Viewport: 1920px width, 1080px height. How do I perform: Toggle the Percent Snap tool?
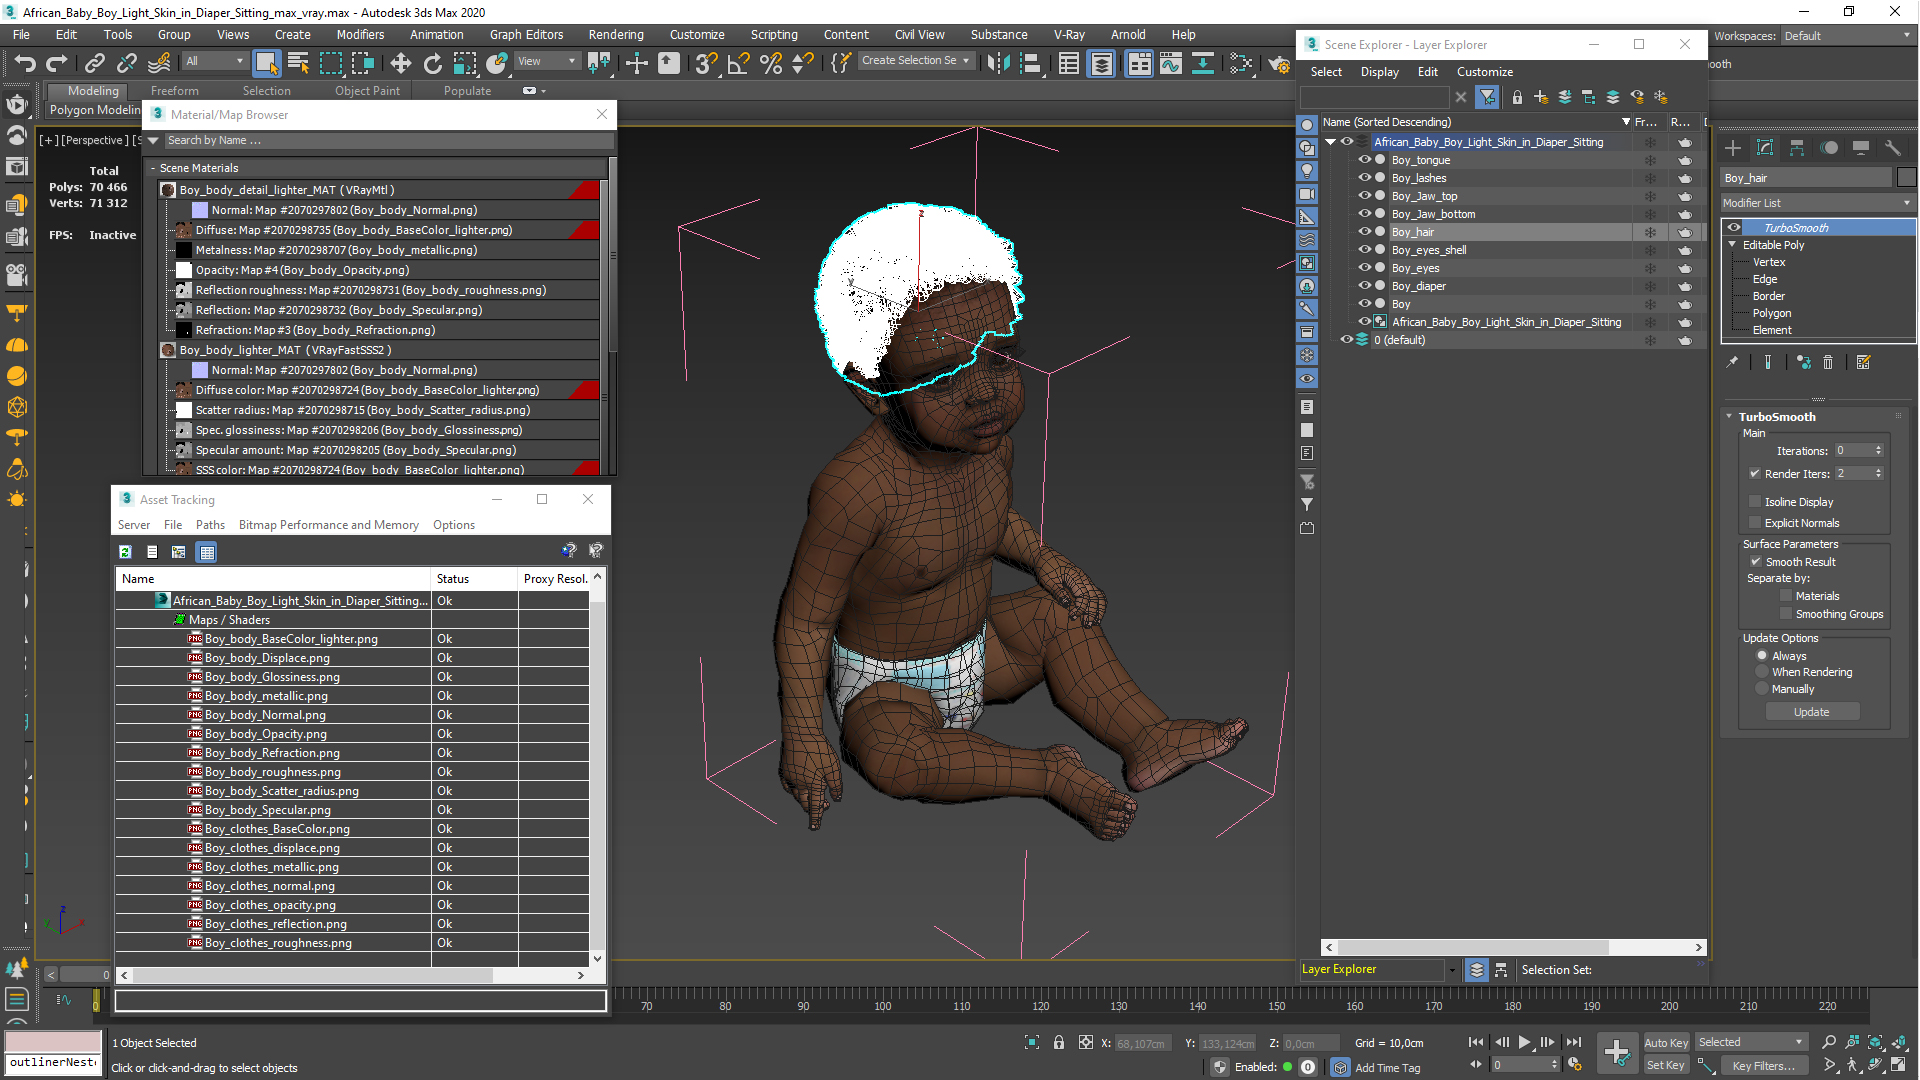coord(770,63)
